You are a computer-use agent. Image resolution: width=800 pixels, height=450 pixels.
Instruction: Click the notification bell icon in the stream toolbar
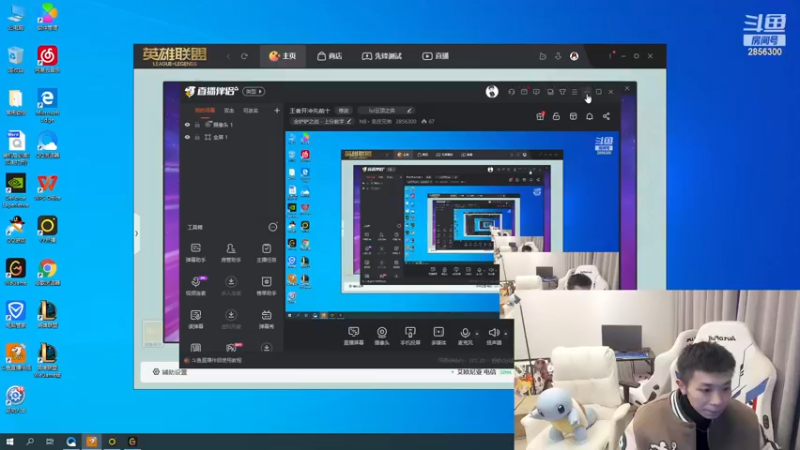pos(589,116)
